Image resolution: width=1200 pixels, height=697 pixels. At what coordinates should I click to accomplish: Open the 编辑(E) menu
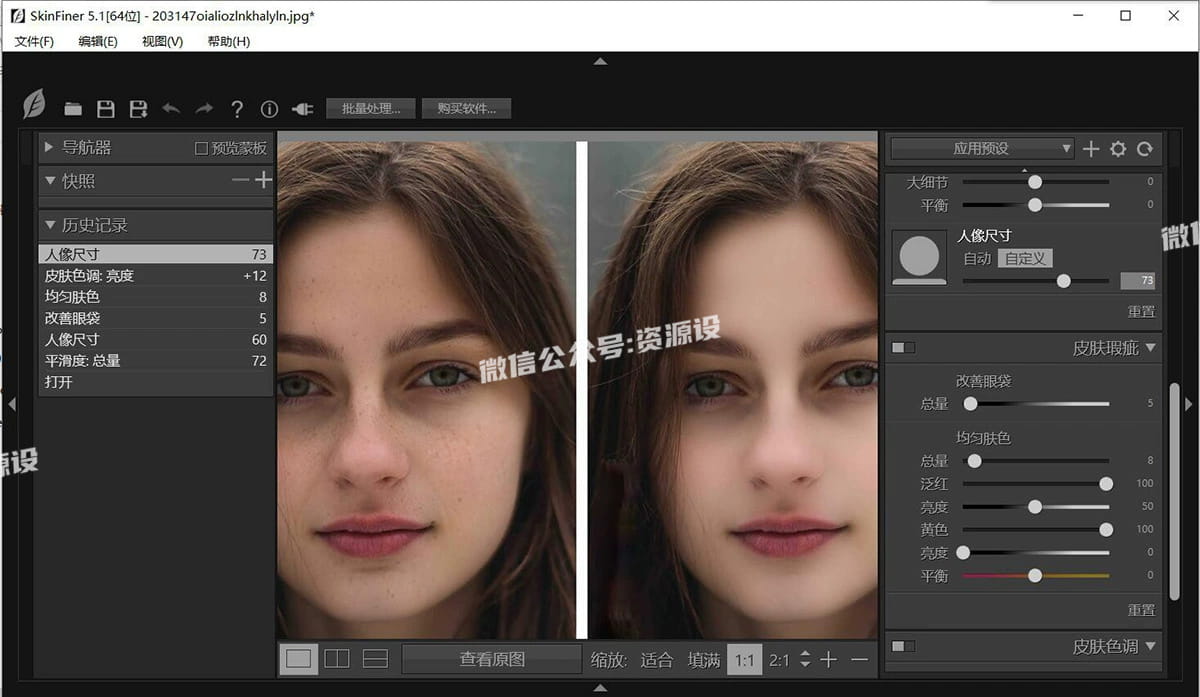pyautogui.click(x=98, y=41)
